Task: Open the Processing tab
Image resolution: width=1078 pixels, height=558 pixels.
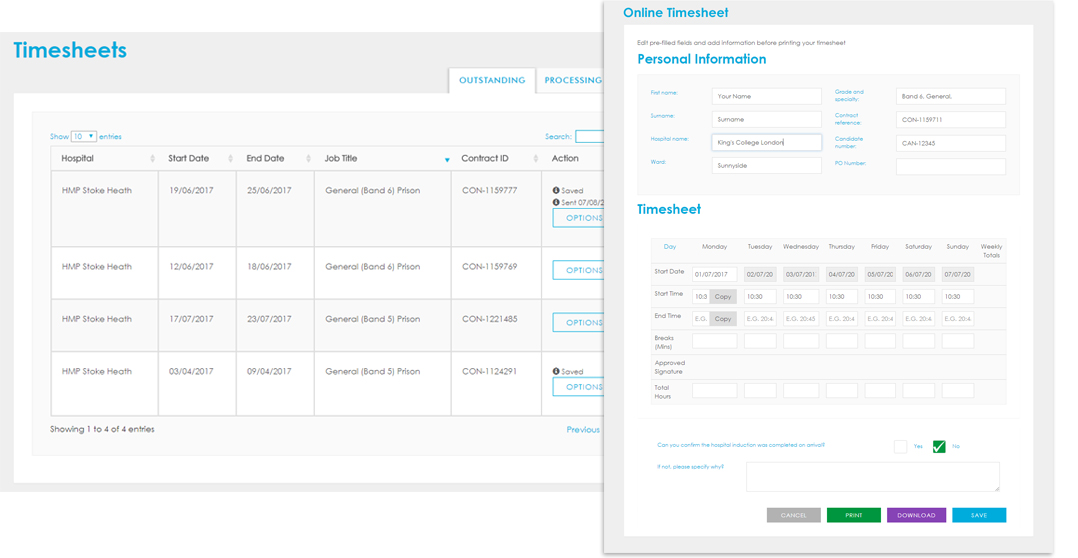Action: (x=572, y=80)
